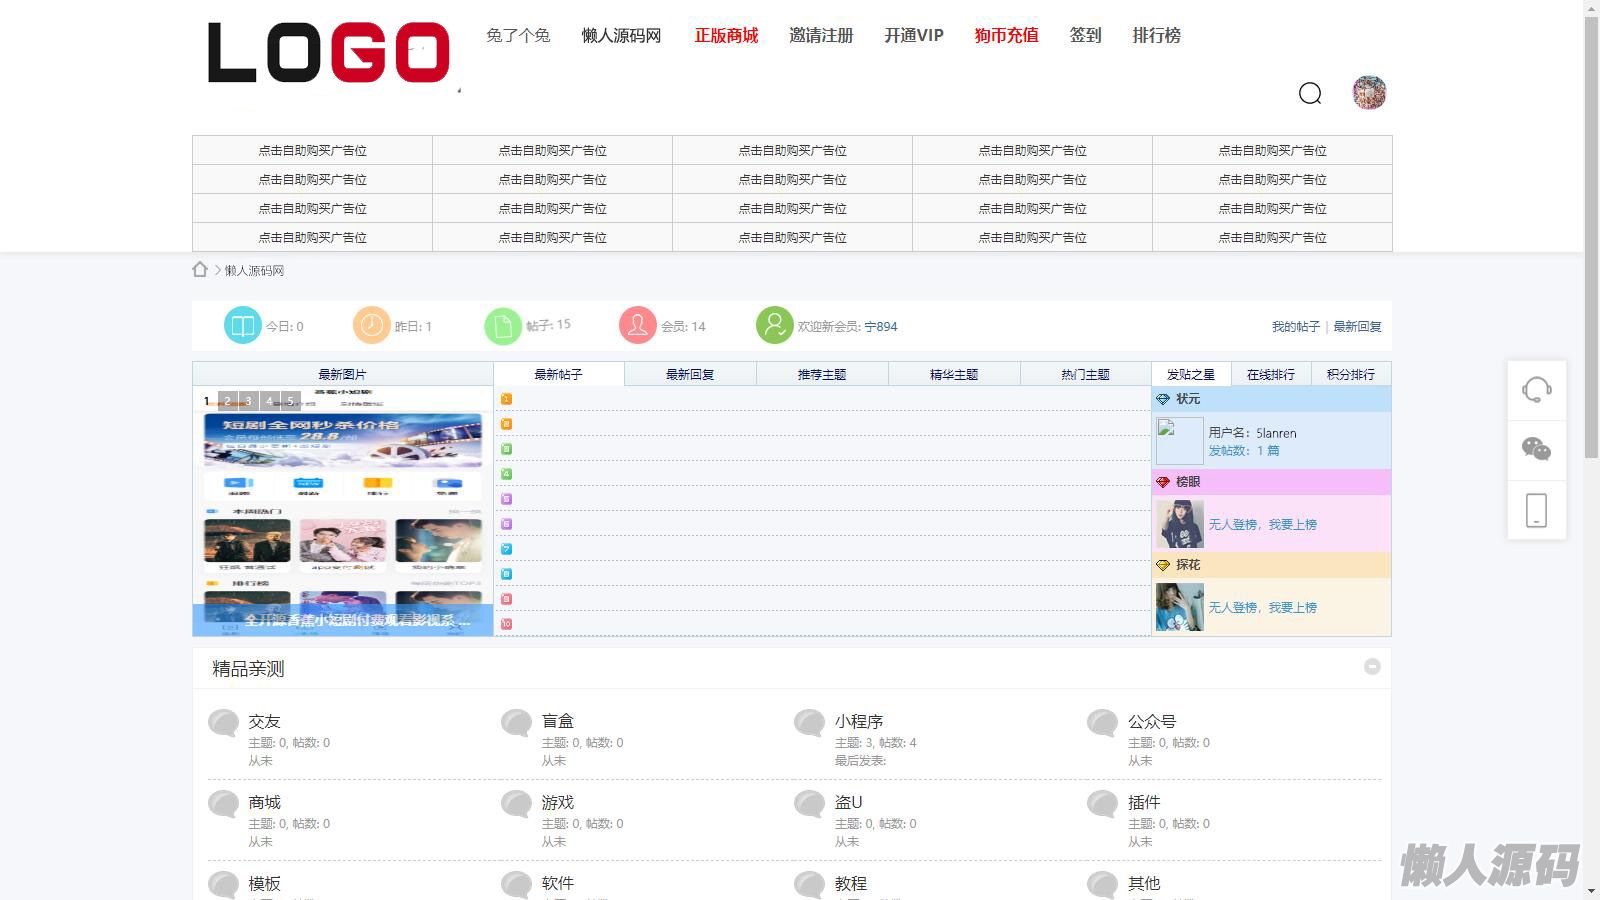
Task: Open the user avatar profile icon
Action: (x=1369, y=92)
